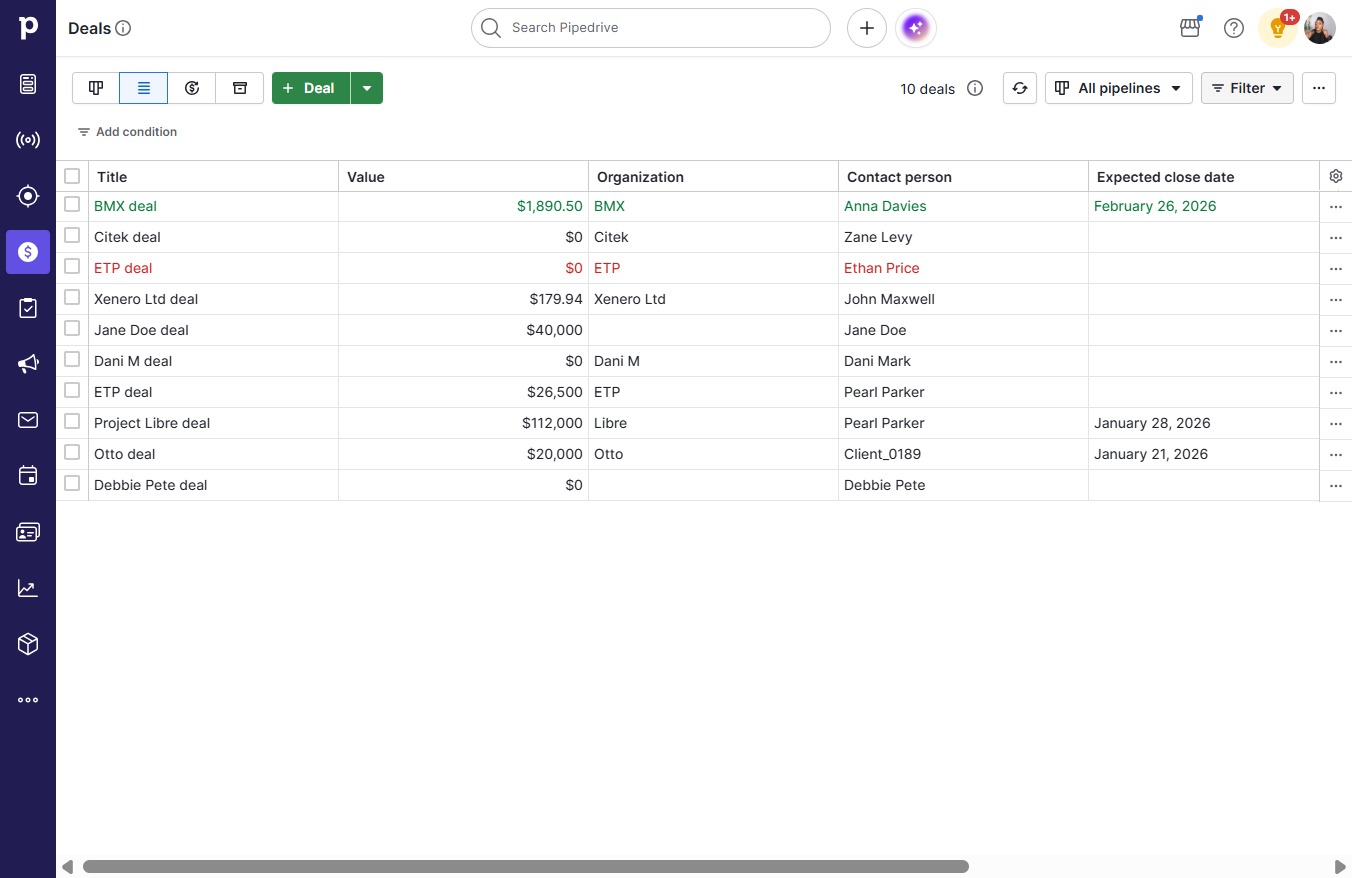Open the Project Libre deal link
The height and width of the screenshot is (878, 1352).
coord(152,423)
